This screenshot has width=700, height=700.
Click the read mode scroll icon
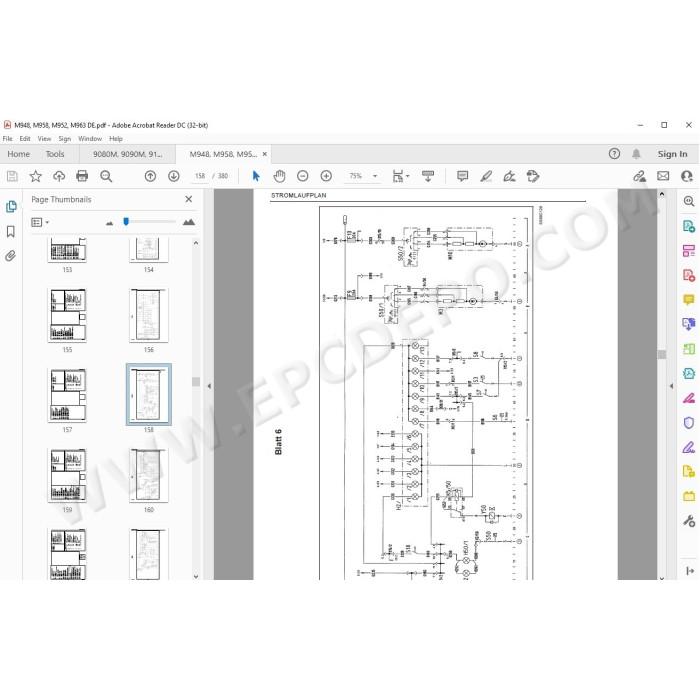pos(428,176)
